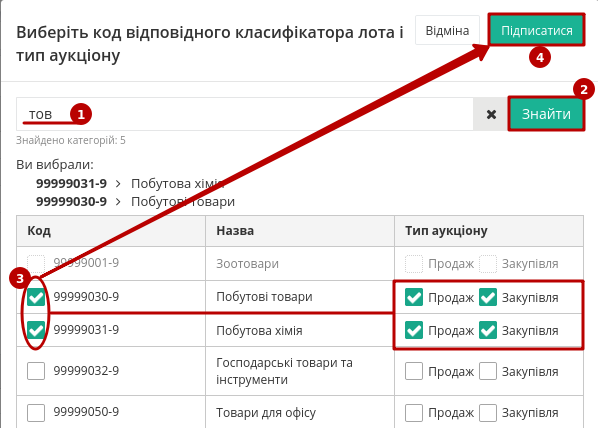Click the Підписатися button
The image size is (598, 428).
click(537, 31)
